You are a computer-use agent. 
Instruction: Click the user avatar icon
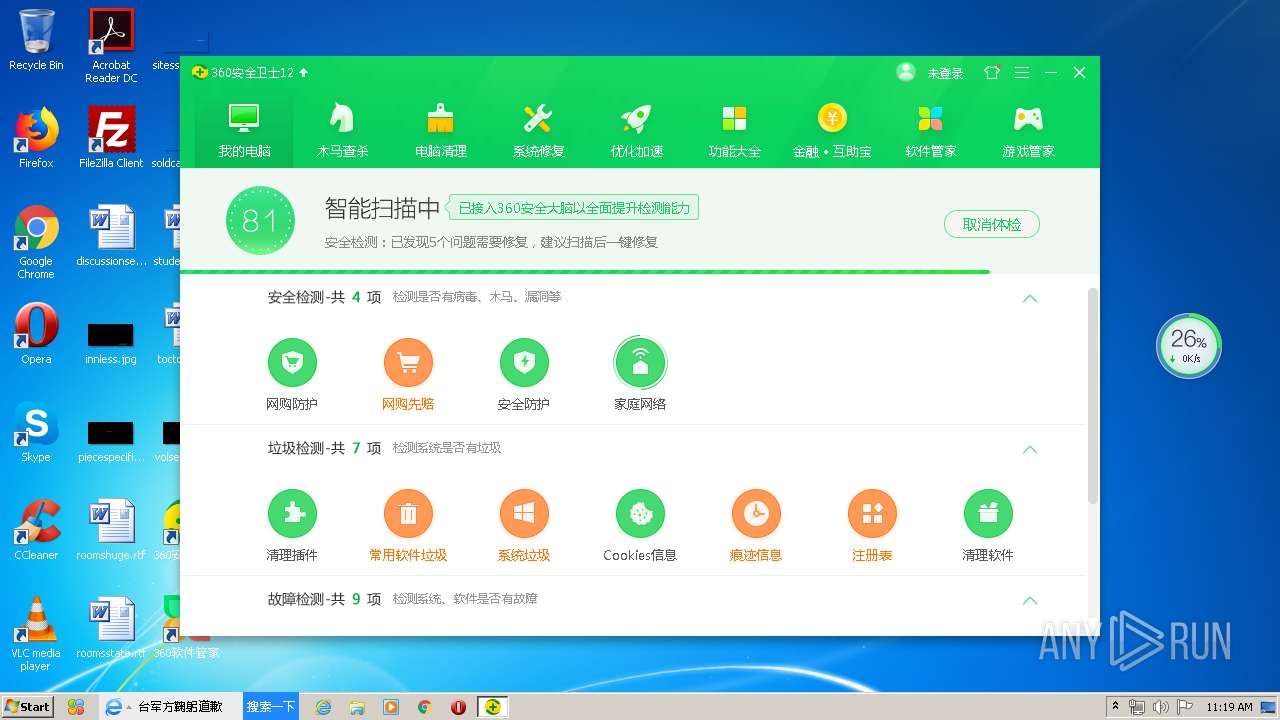[x=906, y=72]
